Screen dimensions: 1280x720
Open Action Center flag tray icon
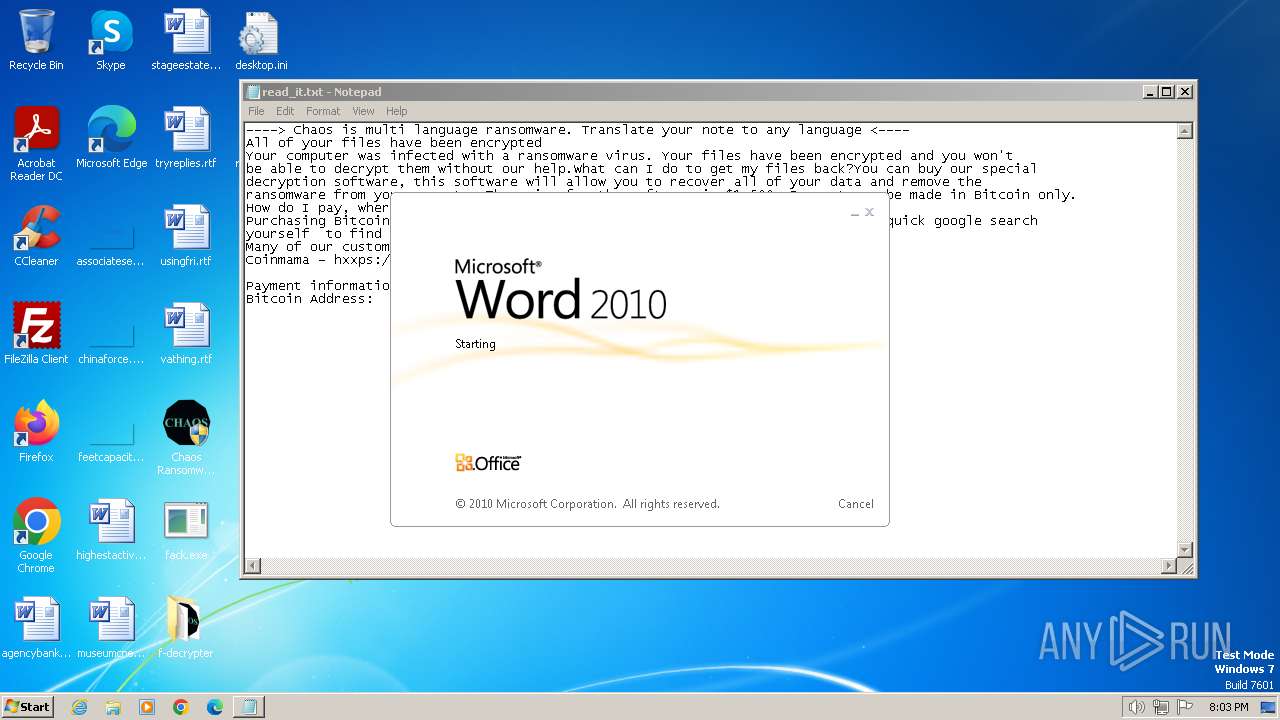point(1185,707)
